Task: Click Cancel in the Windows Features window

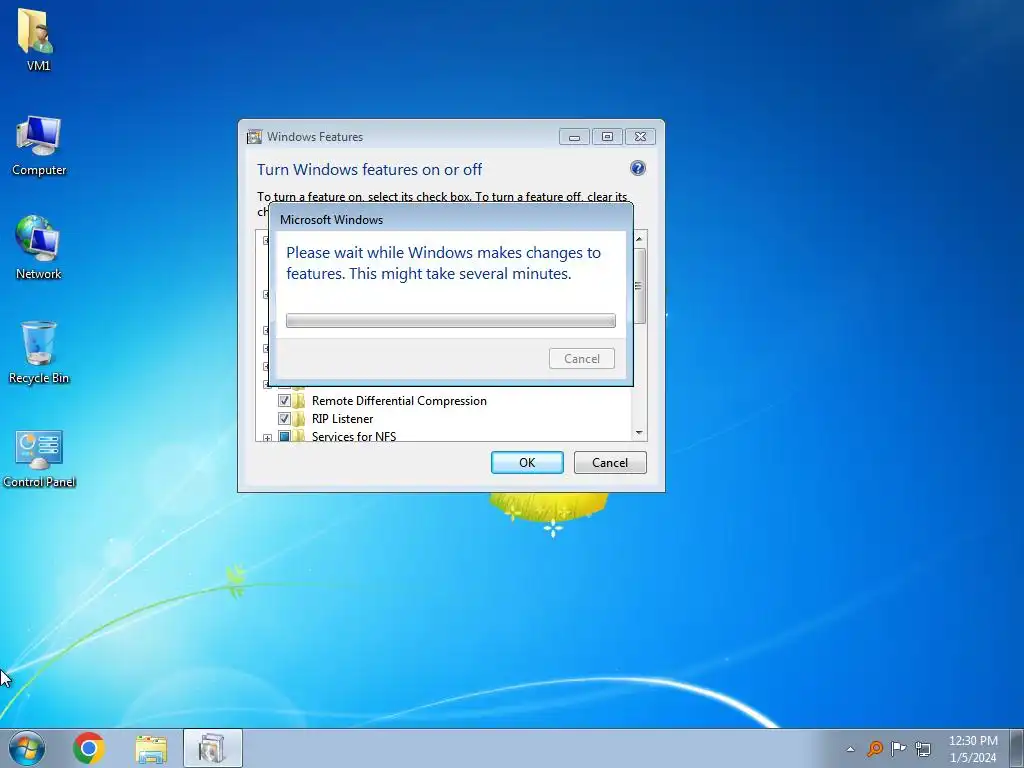Action: point(610,462)
